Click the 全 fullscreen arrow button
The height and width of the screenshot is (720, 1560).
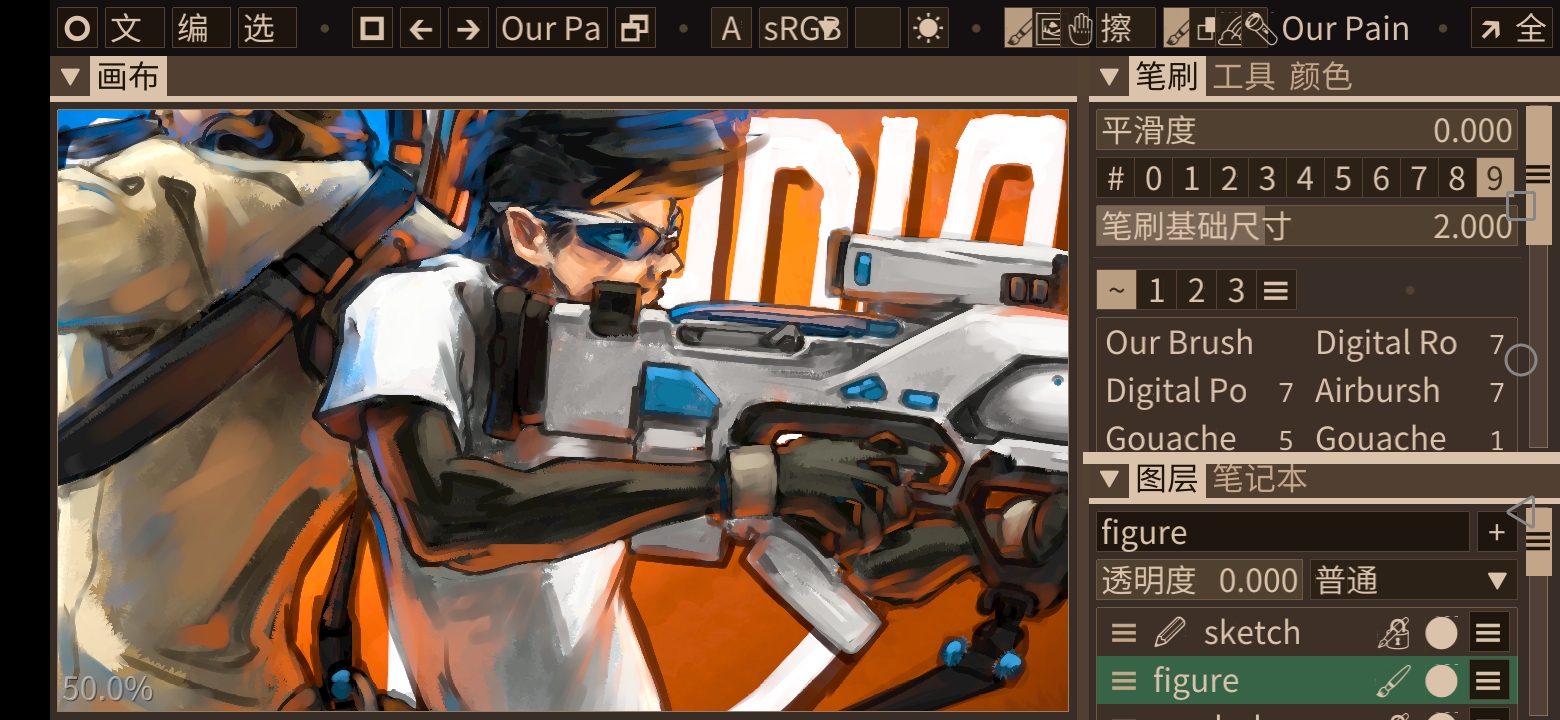1514,29
